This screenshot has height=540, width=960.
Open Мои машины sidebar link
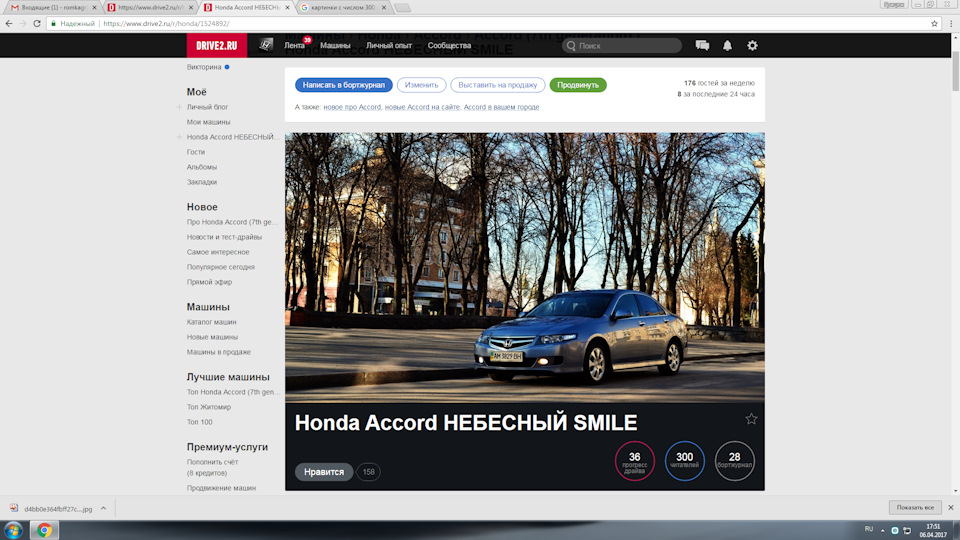(x=208, y=122)
